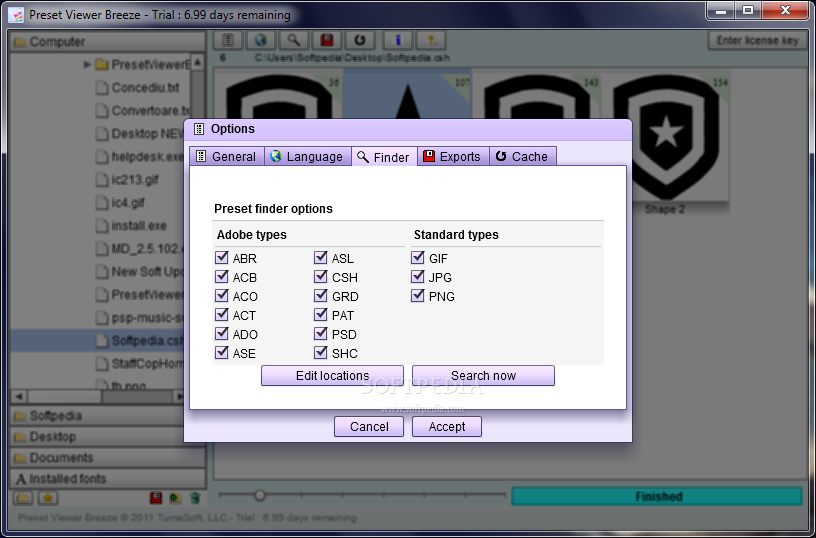Disable the ASE type checkbox

point(222,352)
